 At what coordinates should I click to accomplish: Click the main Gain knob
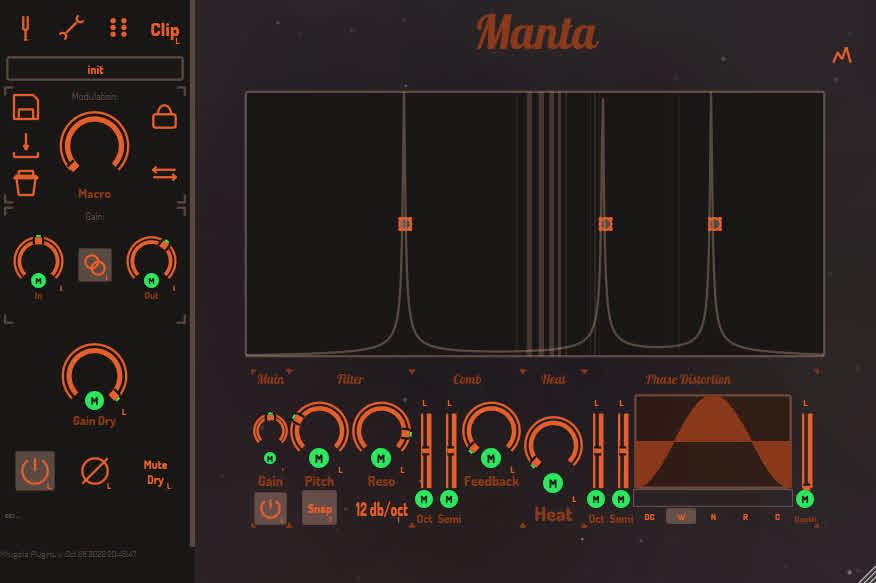point(270,430)
